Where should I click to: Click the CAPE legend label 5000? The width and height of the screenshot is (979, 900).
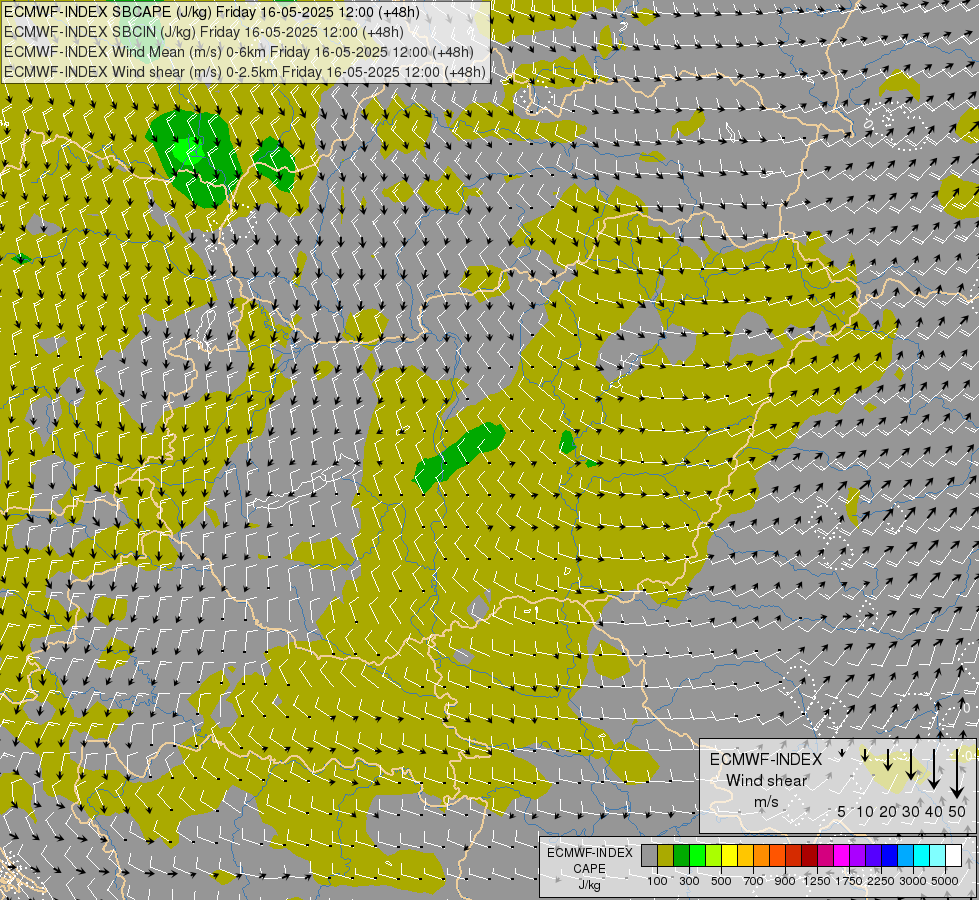point(945,881)
